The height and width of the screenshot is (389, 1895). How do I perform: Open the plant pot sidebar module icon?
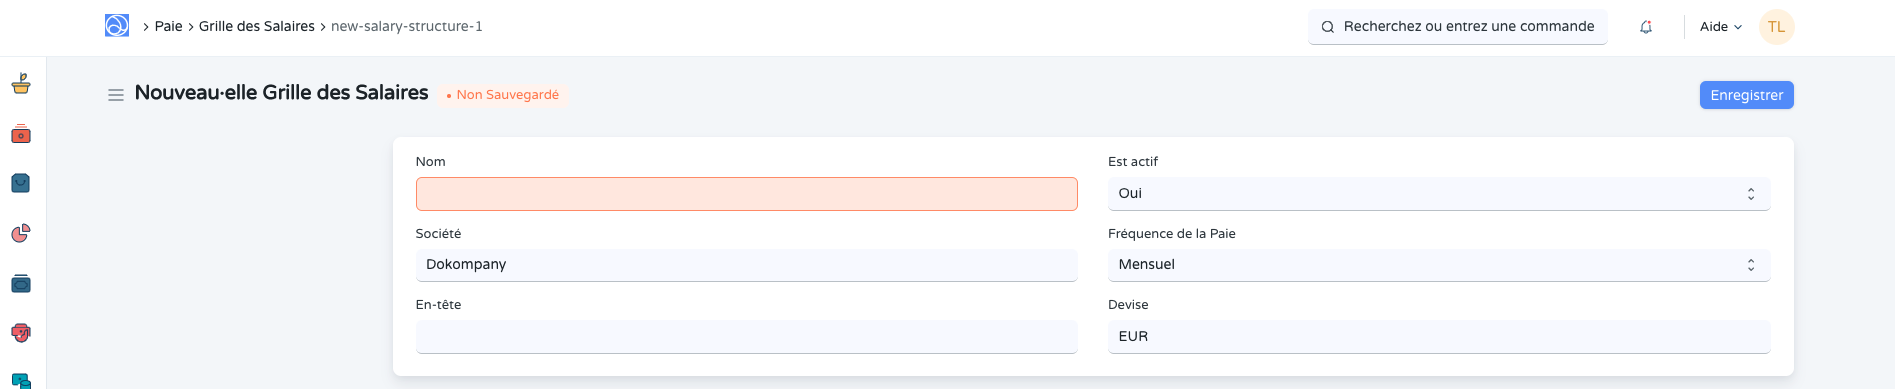click(21, 84)
